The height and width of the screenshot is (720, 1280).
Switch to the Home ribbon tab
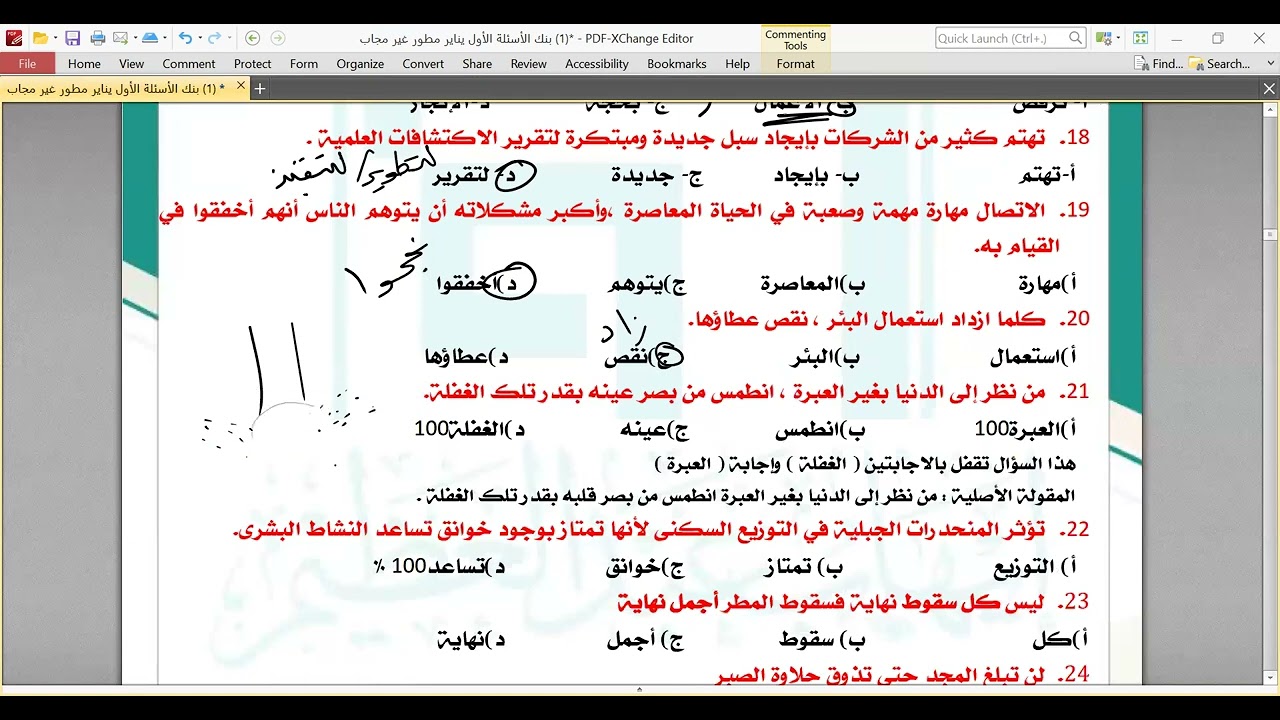click(84, 63)
